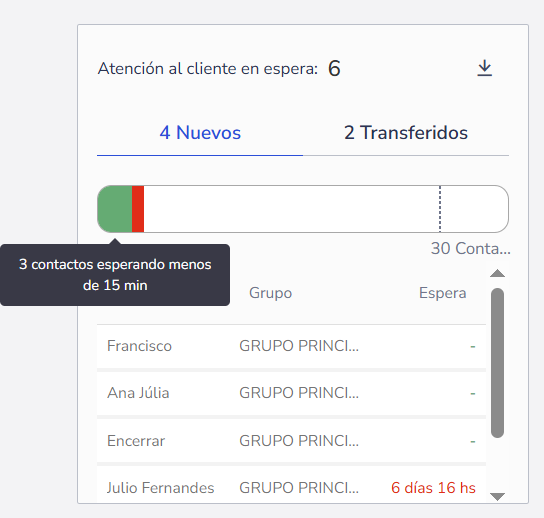Image resolution: width=544 pixels, height=518 pixels.
Task: Select the Francisco contact row
Action: point(291,346)
